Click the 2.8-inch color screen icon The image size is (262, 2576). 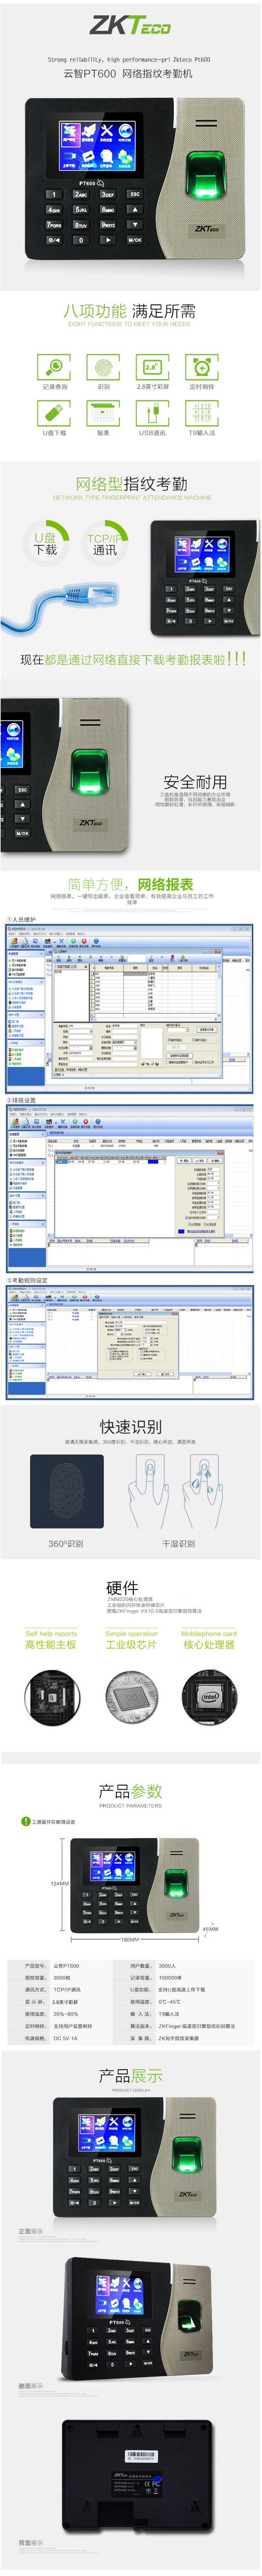coord(152,367)
